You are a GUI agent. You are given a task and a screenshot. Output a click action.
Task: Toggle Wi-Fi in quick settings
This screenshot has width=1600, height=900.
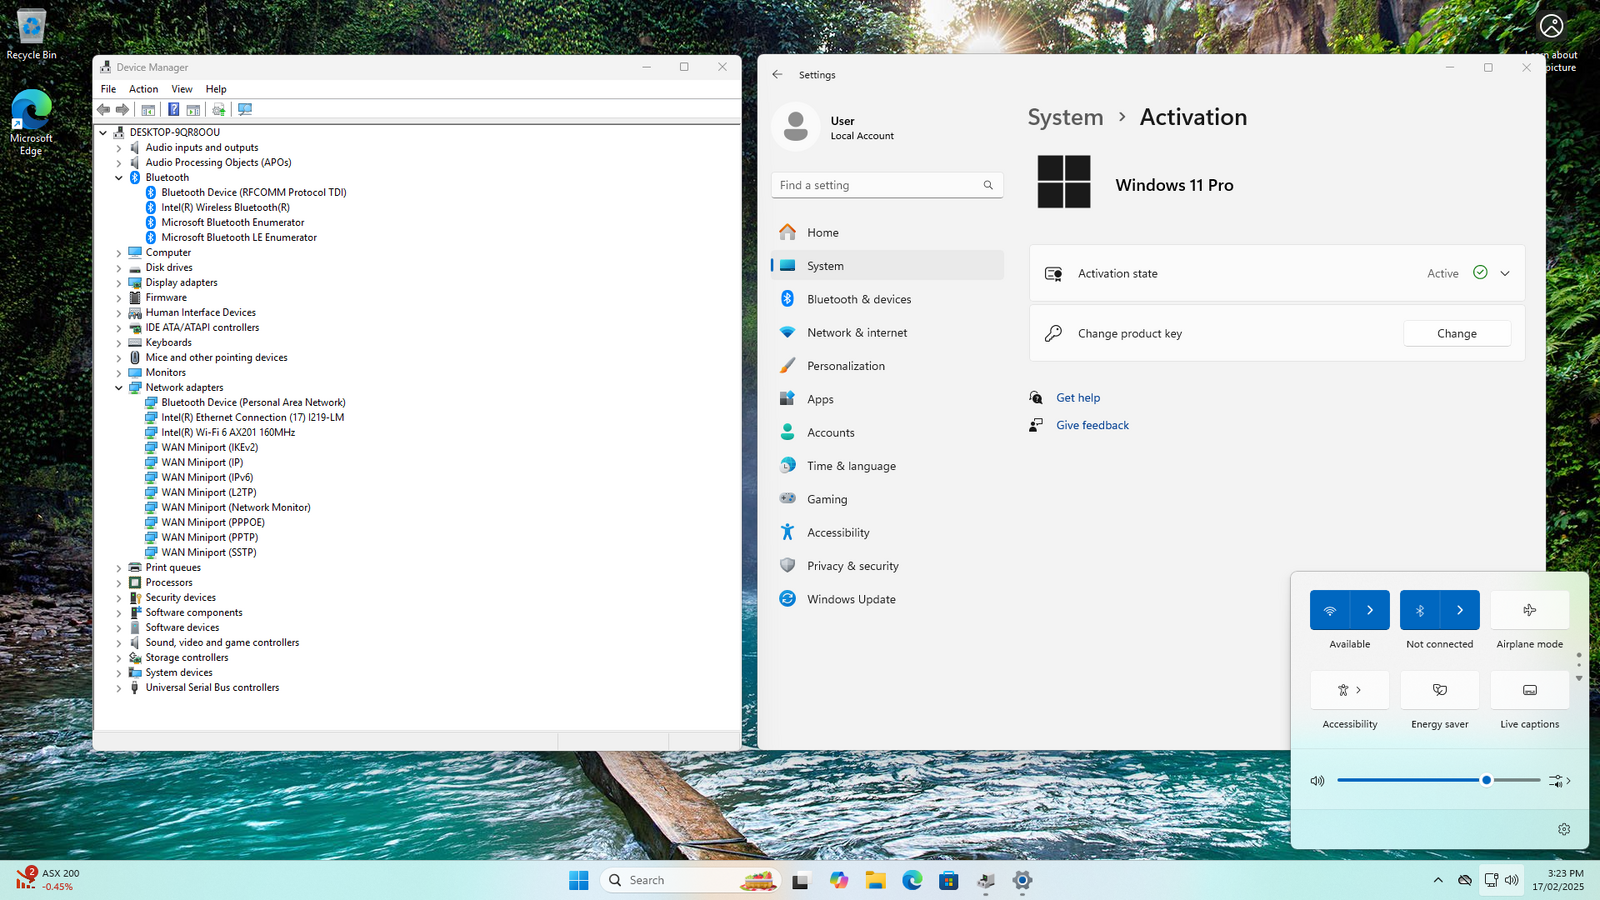point(1330,610)
